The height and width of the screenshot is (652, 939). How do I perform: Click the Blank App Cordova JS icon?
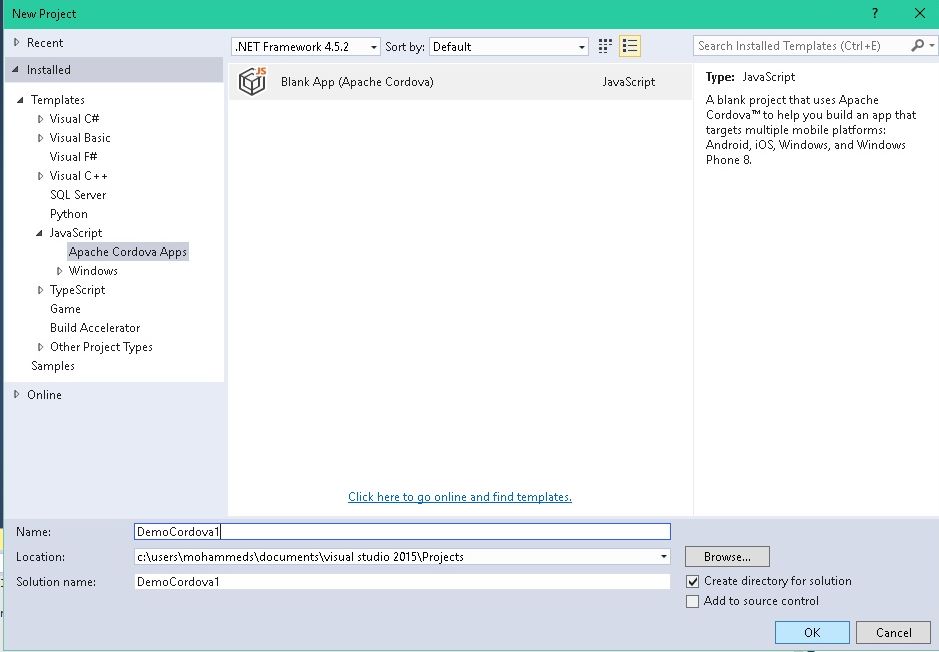point(252,81)
